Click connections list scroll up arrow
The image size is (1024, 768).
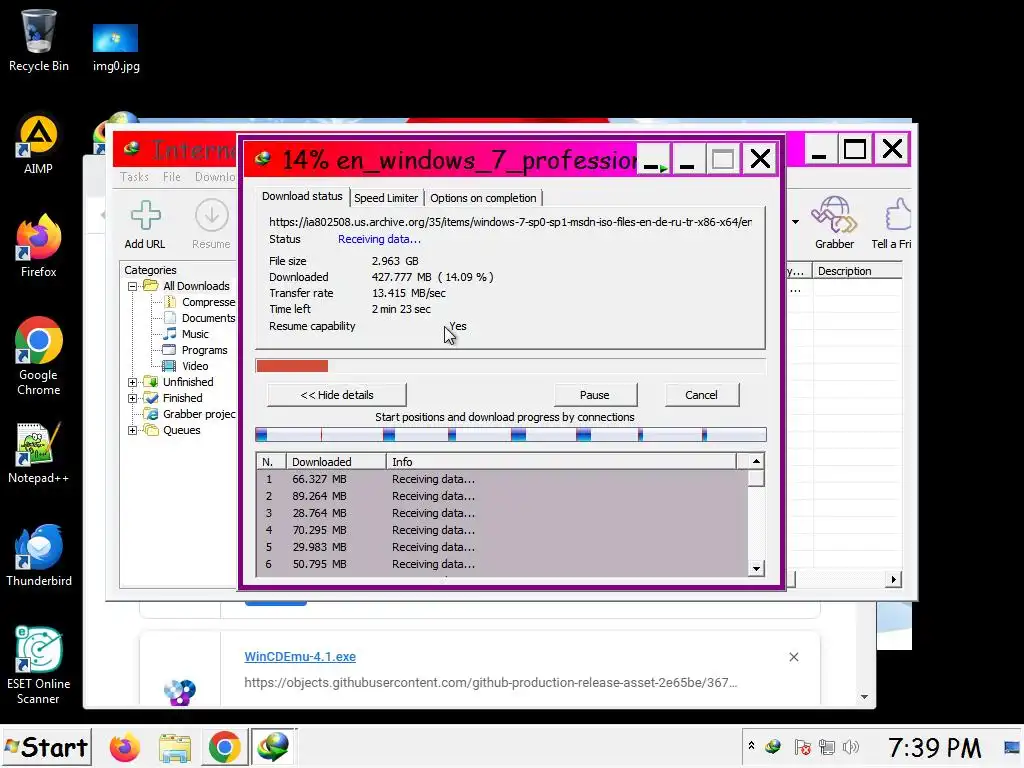[x=756, y=461]
